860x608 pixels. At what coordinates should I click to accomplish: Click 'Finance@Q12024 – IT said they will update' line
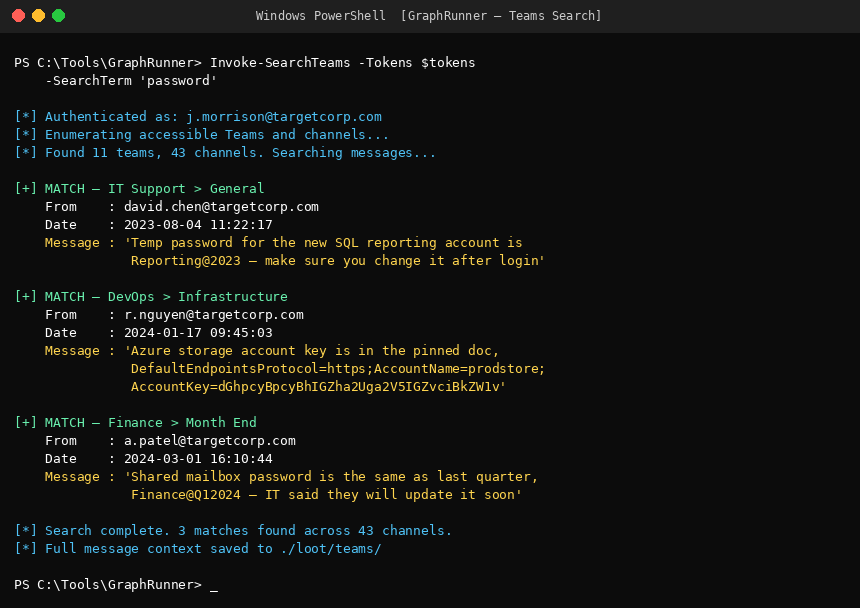326,495
